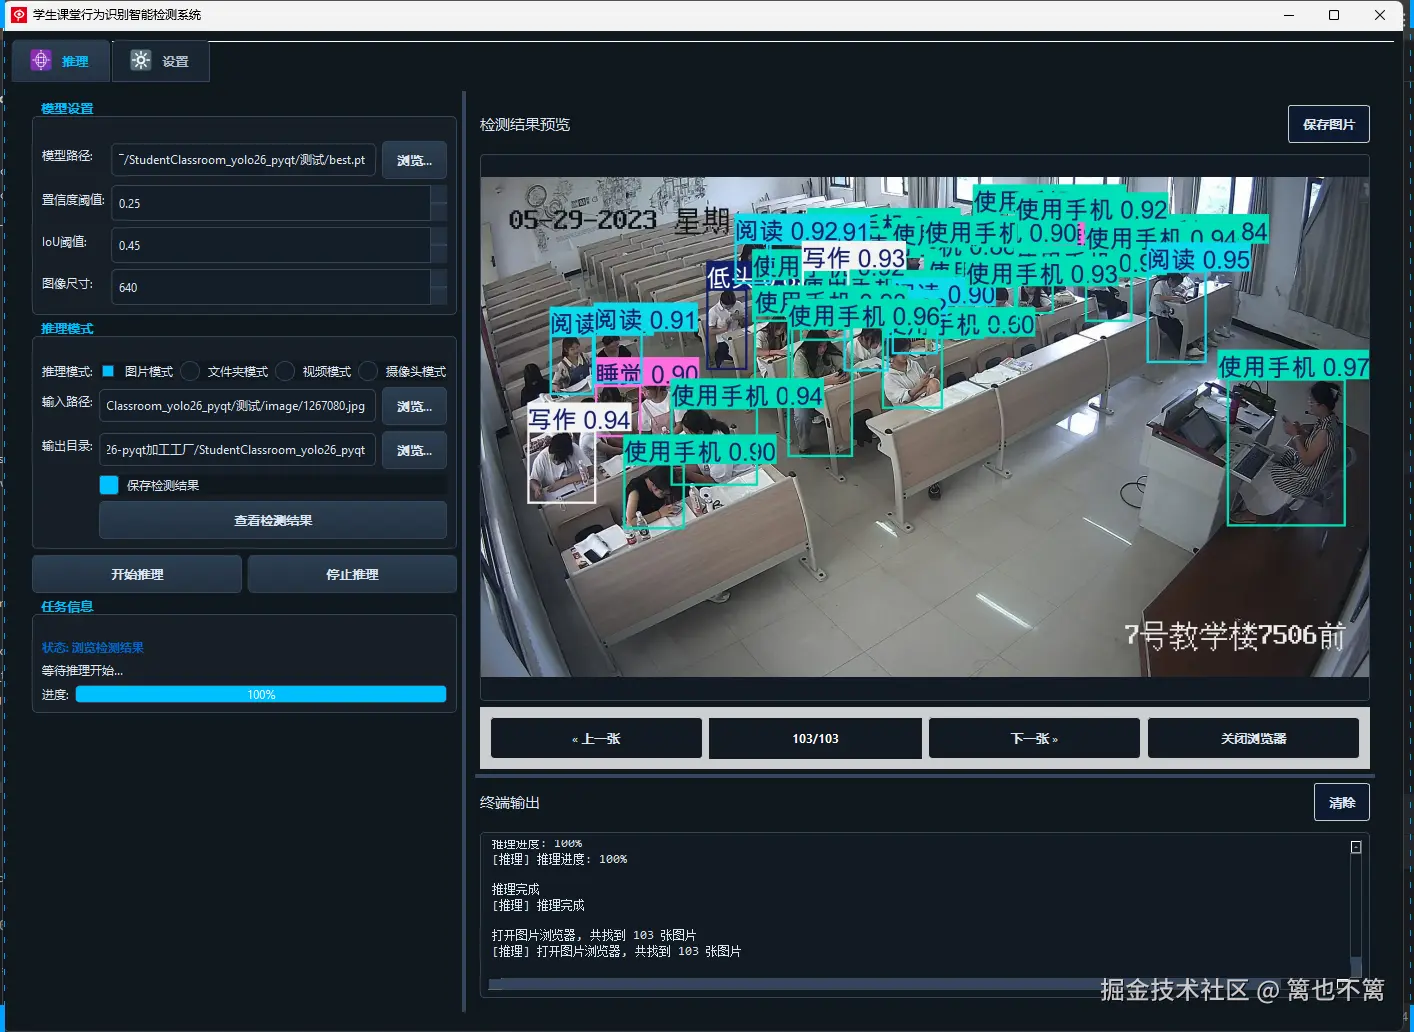Click 浏览 next to 输入路径

coord(413,406)
